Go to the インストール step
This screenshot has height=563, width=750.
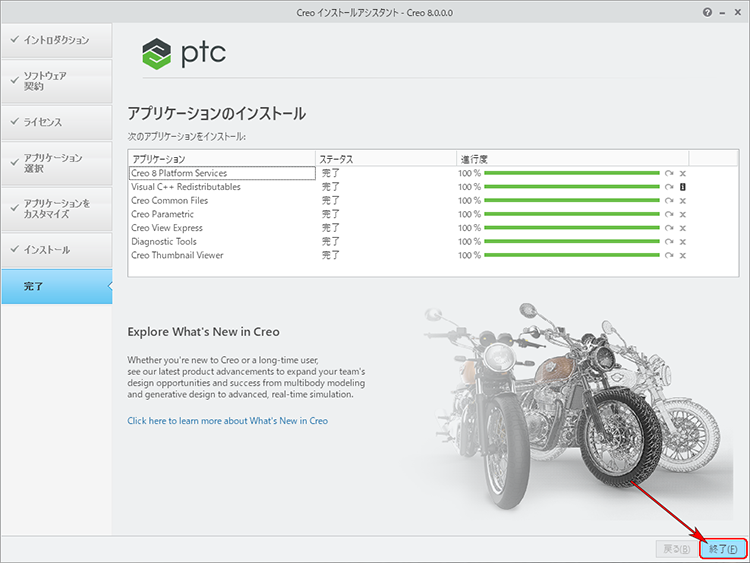pyautogui.click(x=56, y=250)
